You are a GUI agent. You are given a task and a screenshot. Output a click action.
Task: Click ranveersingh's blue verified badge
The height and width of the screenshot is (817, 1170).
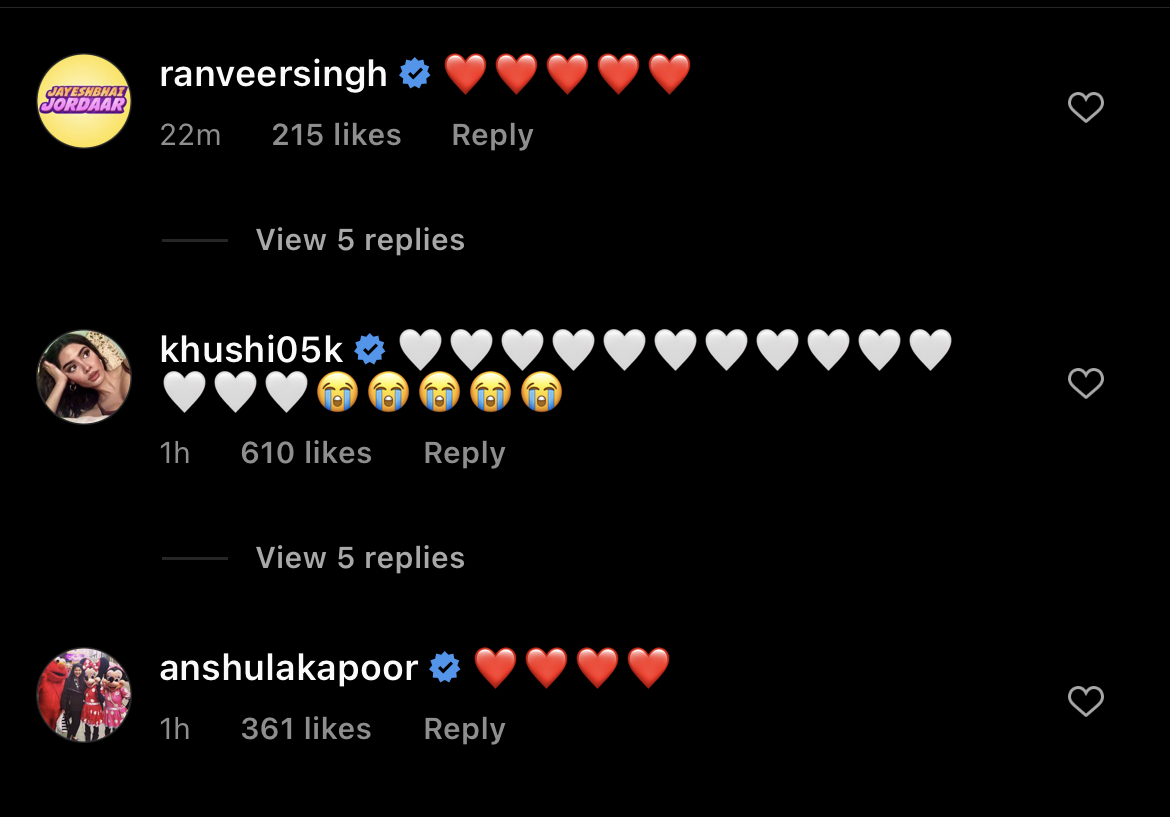[415, 73]
